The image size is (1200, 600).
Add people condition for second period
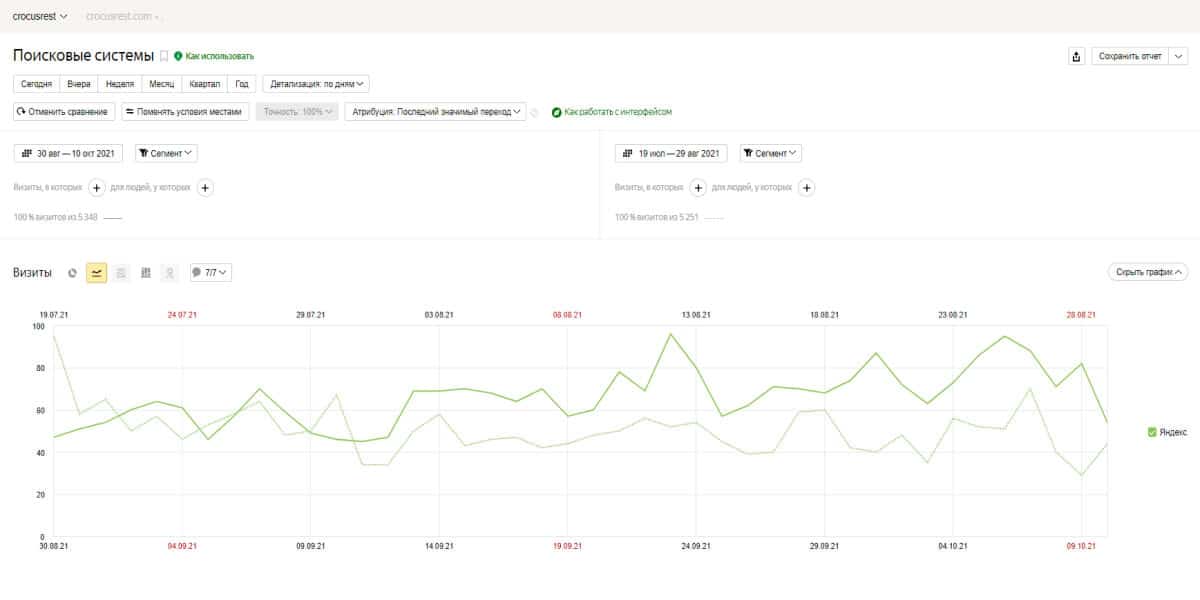coord(807,187)
